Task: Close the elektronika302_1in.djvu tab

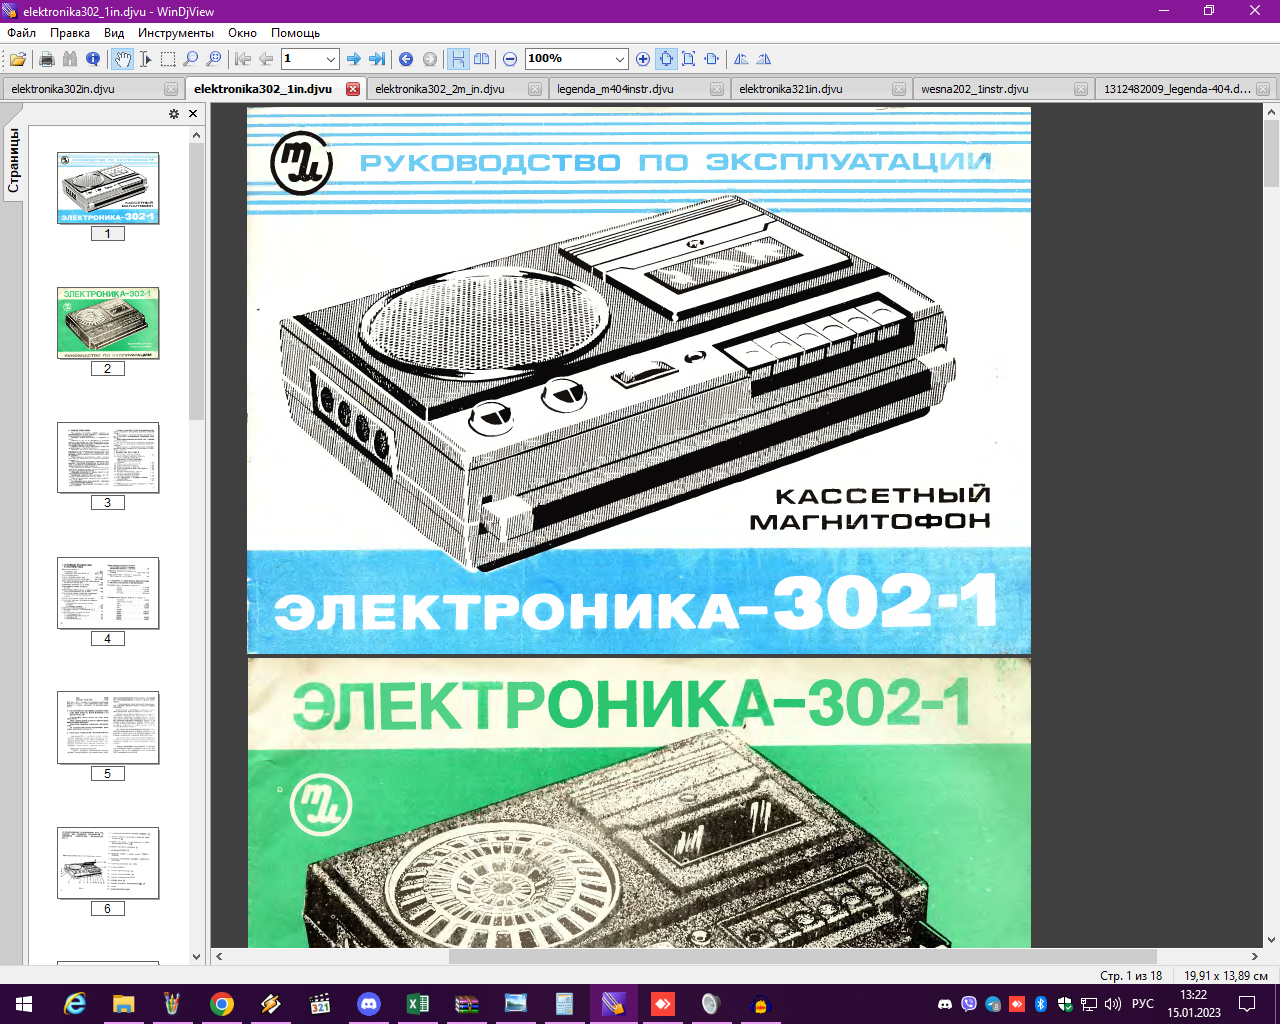Action: point(353,89)
